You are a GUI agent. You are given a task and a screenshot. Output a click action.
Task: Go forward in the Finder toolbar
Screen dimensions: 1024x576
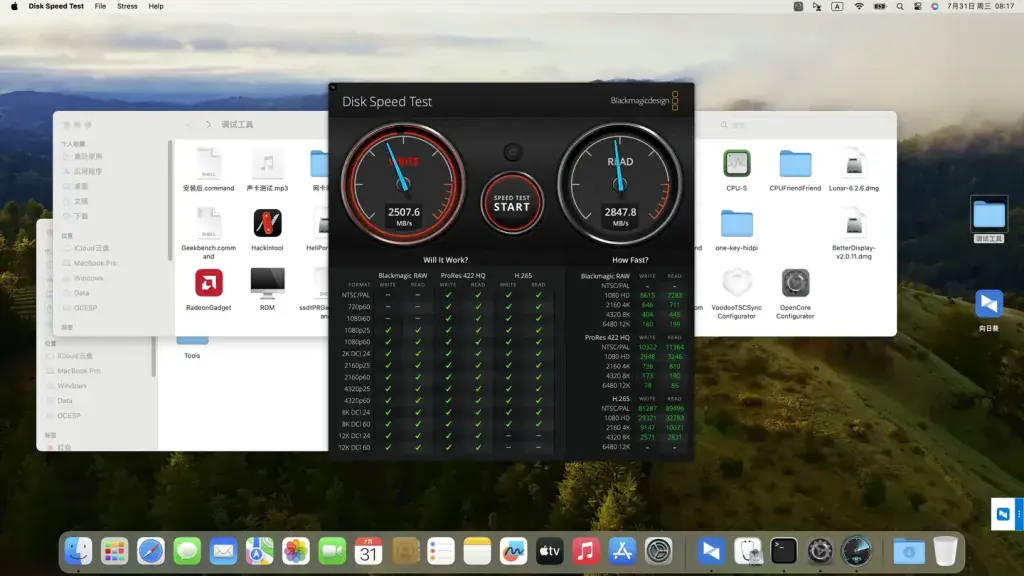208,124
